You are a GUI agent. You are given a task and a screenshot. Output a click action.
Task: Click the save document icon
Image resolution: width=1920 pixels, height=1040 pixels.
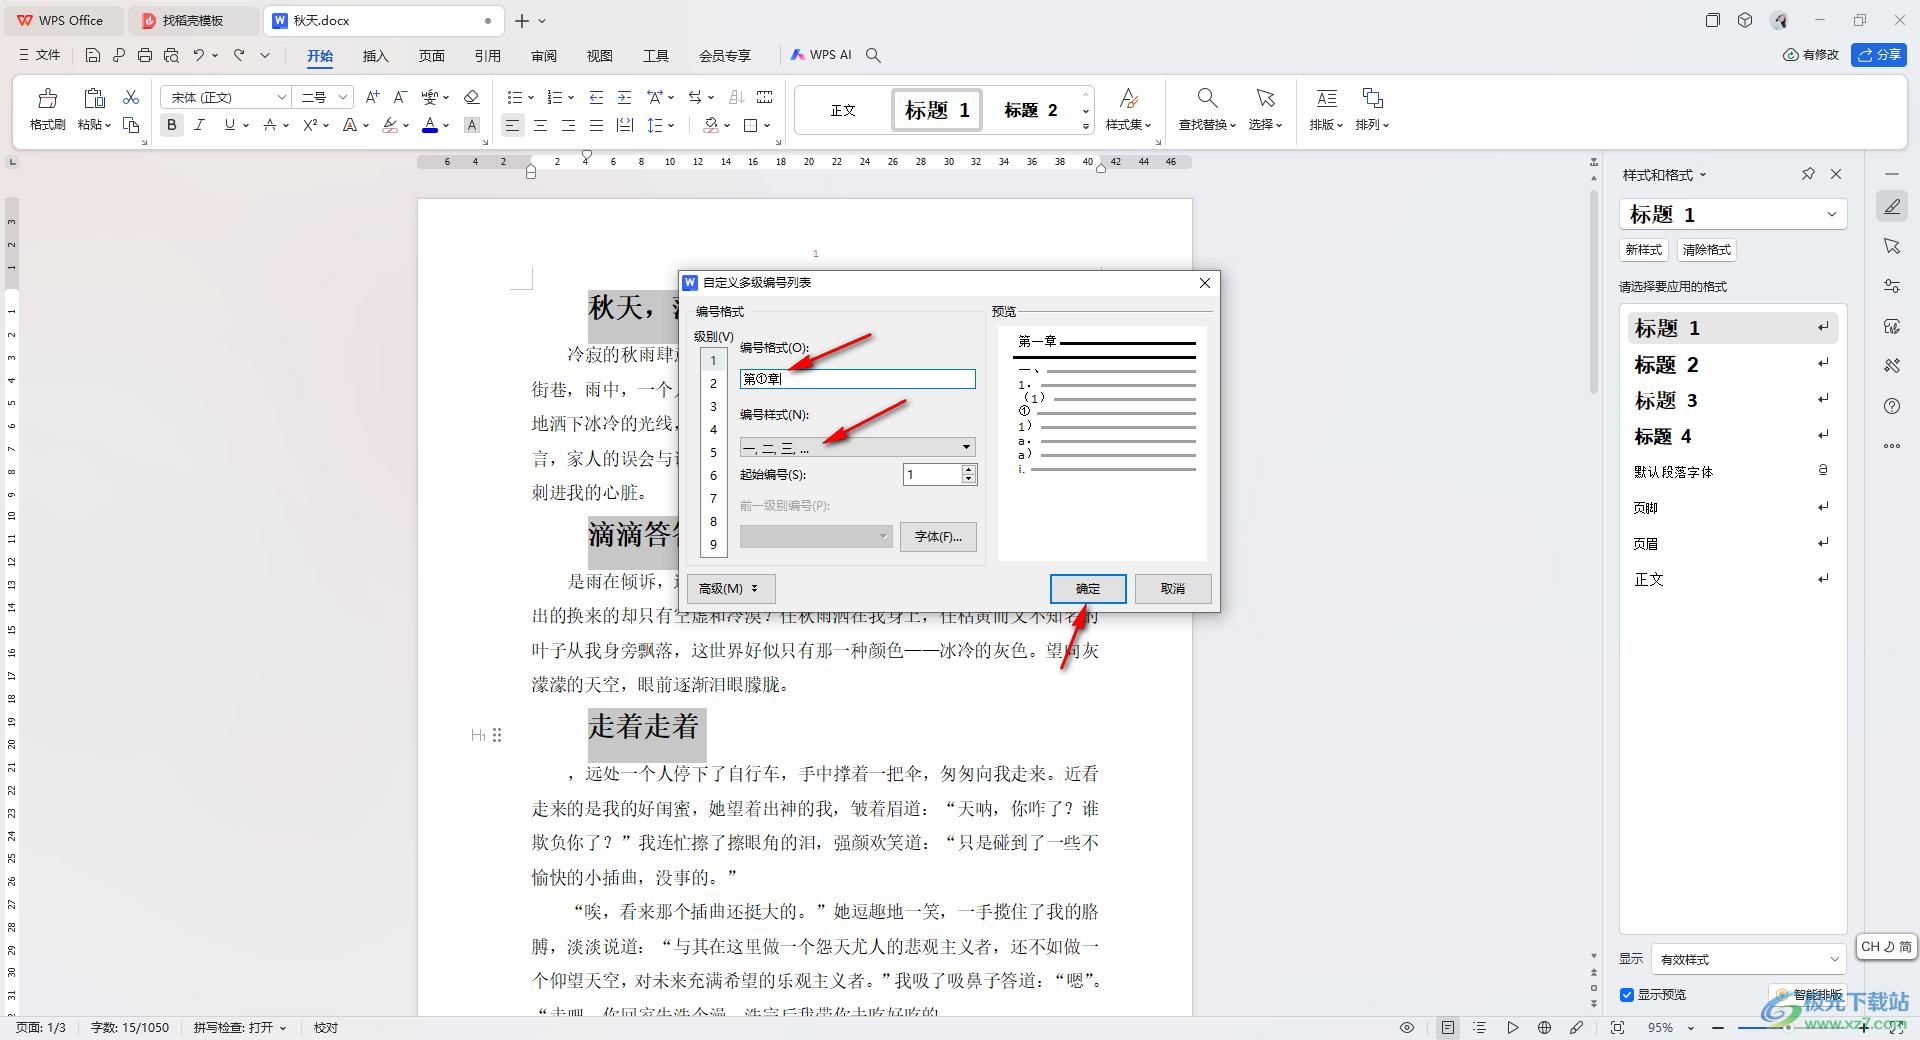(x=93, y=55)
